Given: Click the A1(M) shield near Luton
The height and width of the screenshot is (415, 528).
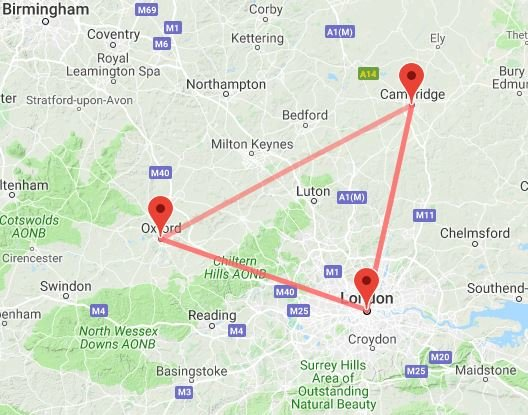Looking at the screenshot, I should 352,197.
